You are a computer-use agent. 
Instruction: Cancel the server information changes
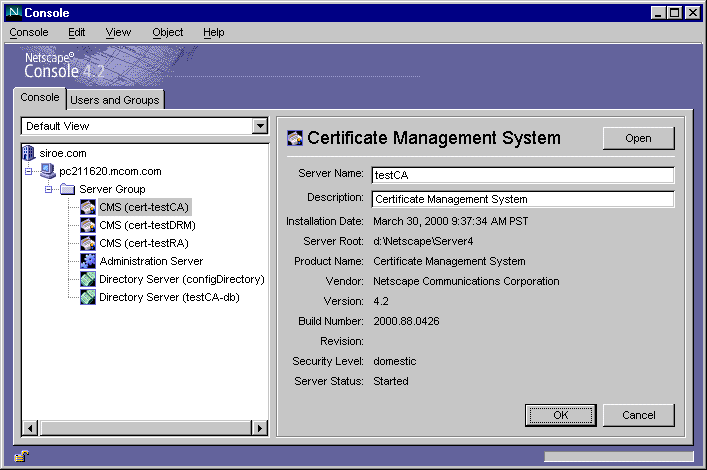(638, 415)
